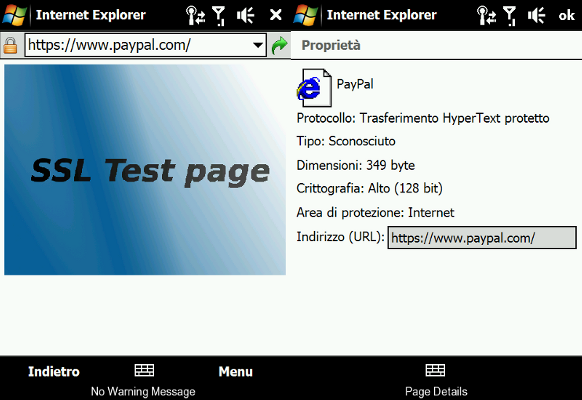
Task: Click "Crittografia: Alto (128 bit)" line
Action: 369,188
